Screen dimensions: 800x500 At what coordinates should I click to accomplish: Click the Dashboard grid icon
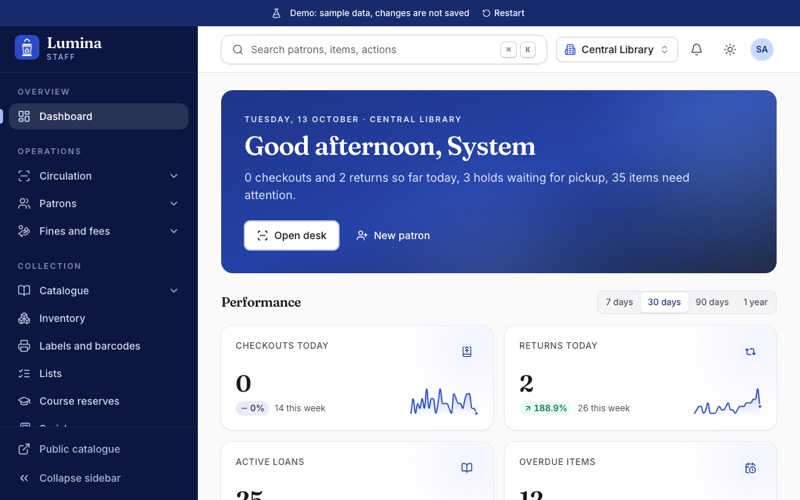click(x=24, y=116)
